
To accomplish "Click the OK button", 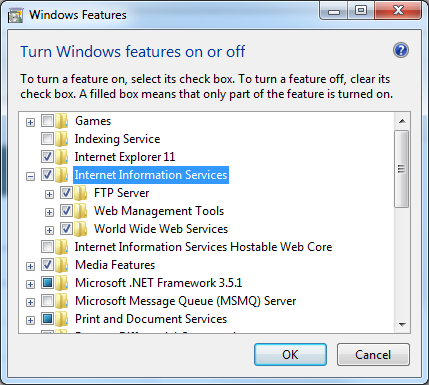I will point(290,355).
